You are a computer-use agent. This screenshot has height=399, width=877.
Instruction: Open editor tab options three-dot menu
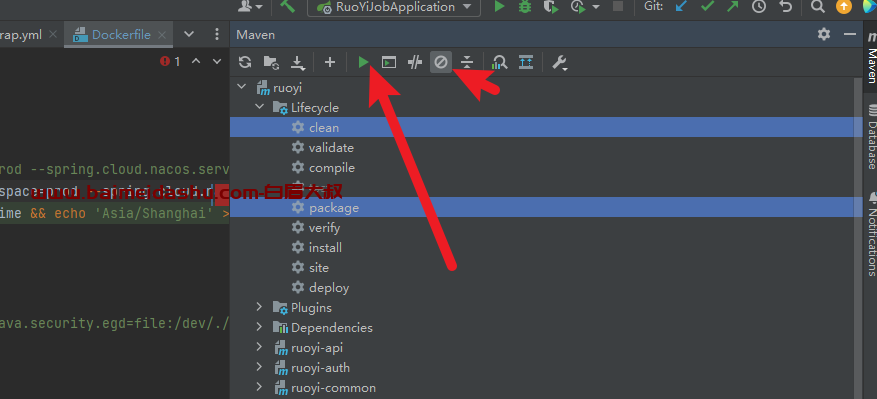tap(217, 34)
